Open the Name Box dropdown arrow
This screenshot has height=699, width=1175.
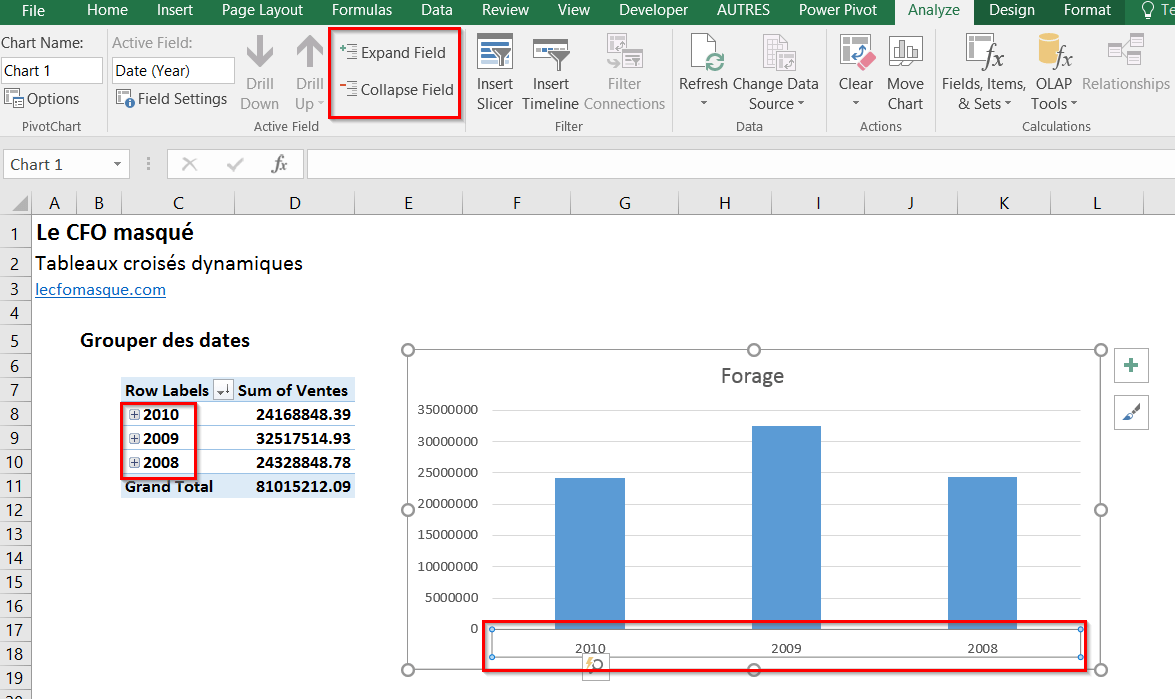(118, 164)
